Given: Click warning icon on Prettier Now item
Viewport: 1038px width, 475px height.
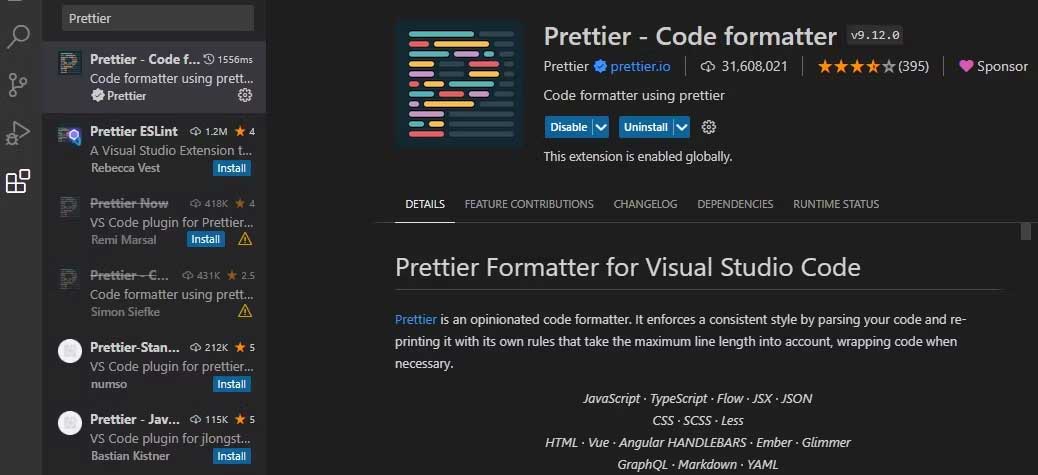Looking at the screenshot, I should pos(245,240).
